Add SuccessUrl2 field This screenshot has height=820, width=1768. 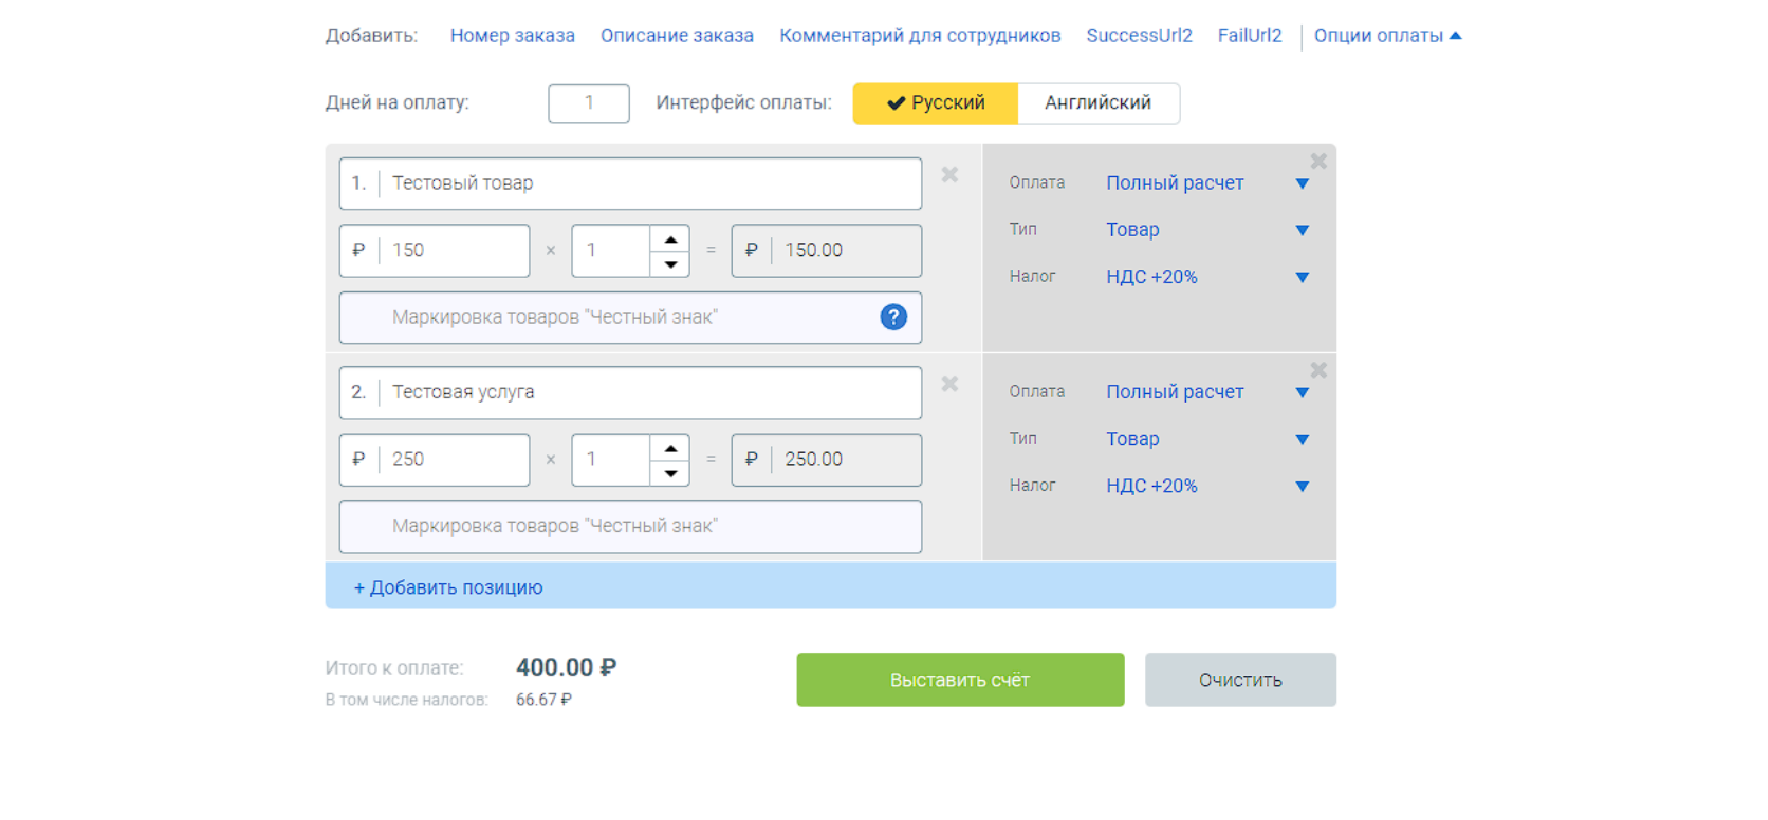point(1139,36)
